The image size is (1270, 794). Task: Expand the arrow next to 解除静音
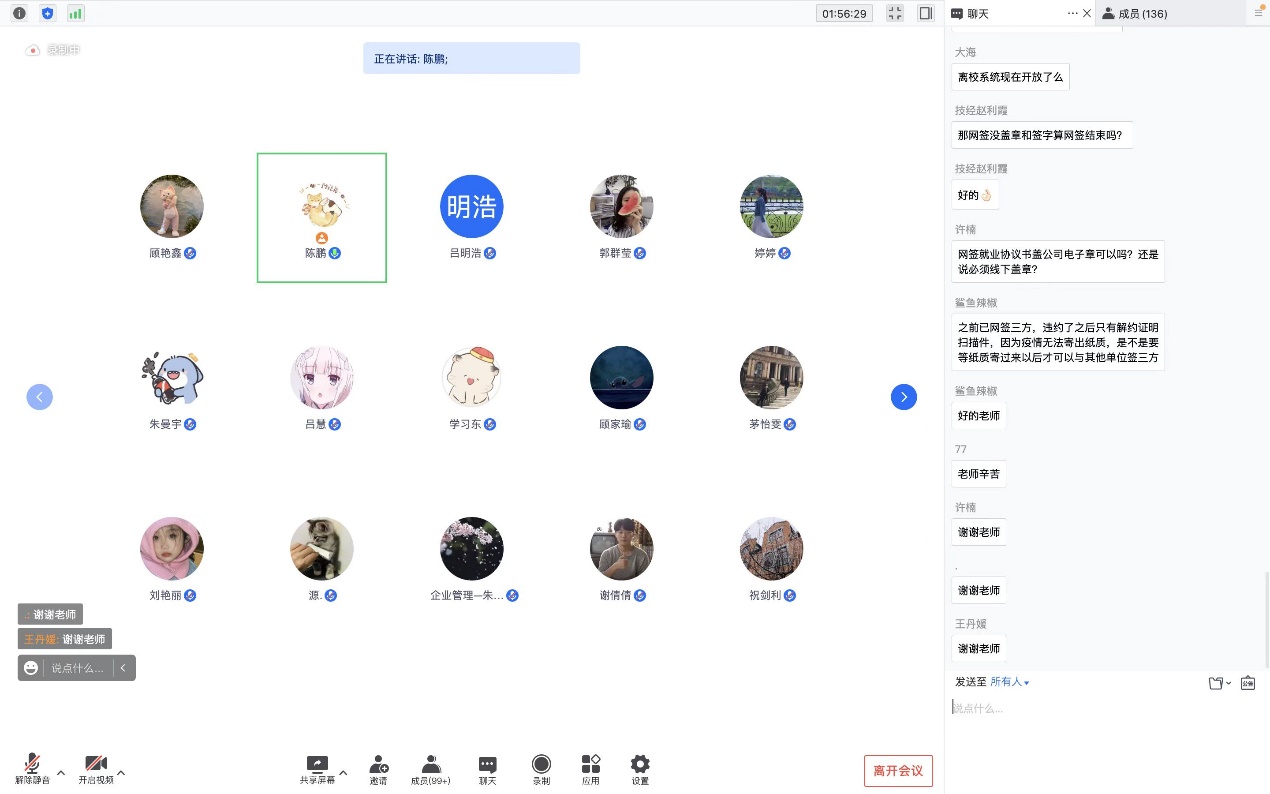61,773
